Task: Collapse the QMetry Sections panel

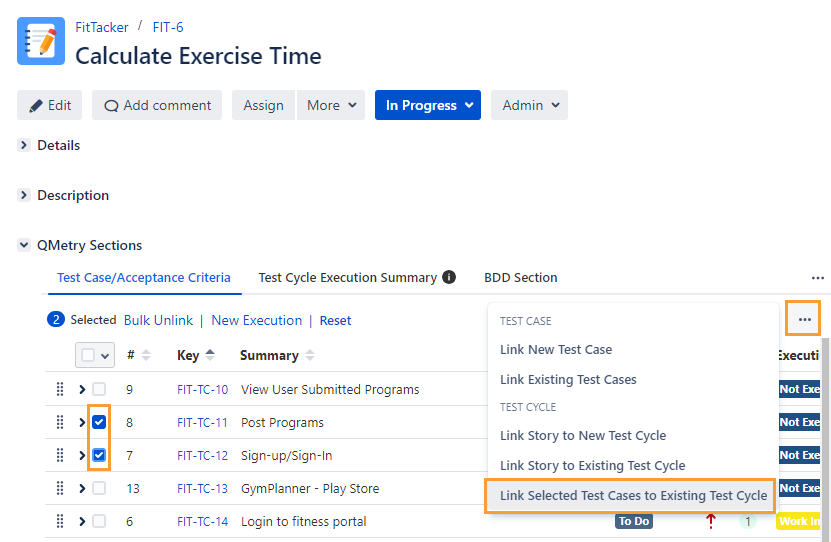Action: pyautogui.click(x=23, y=245)
